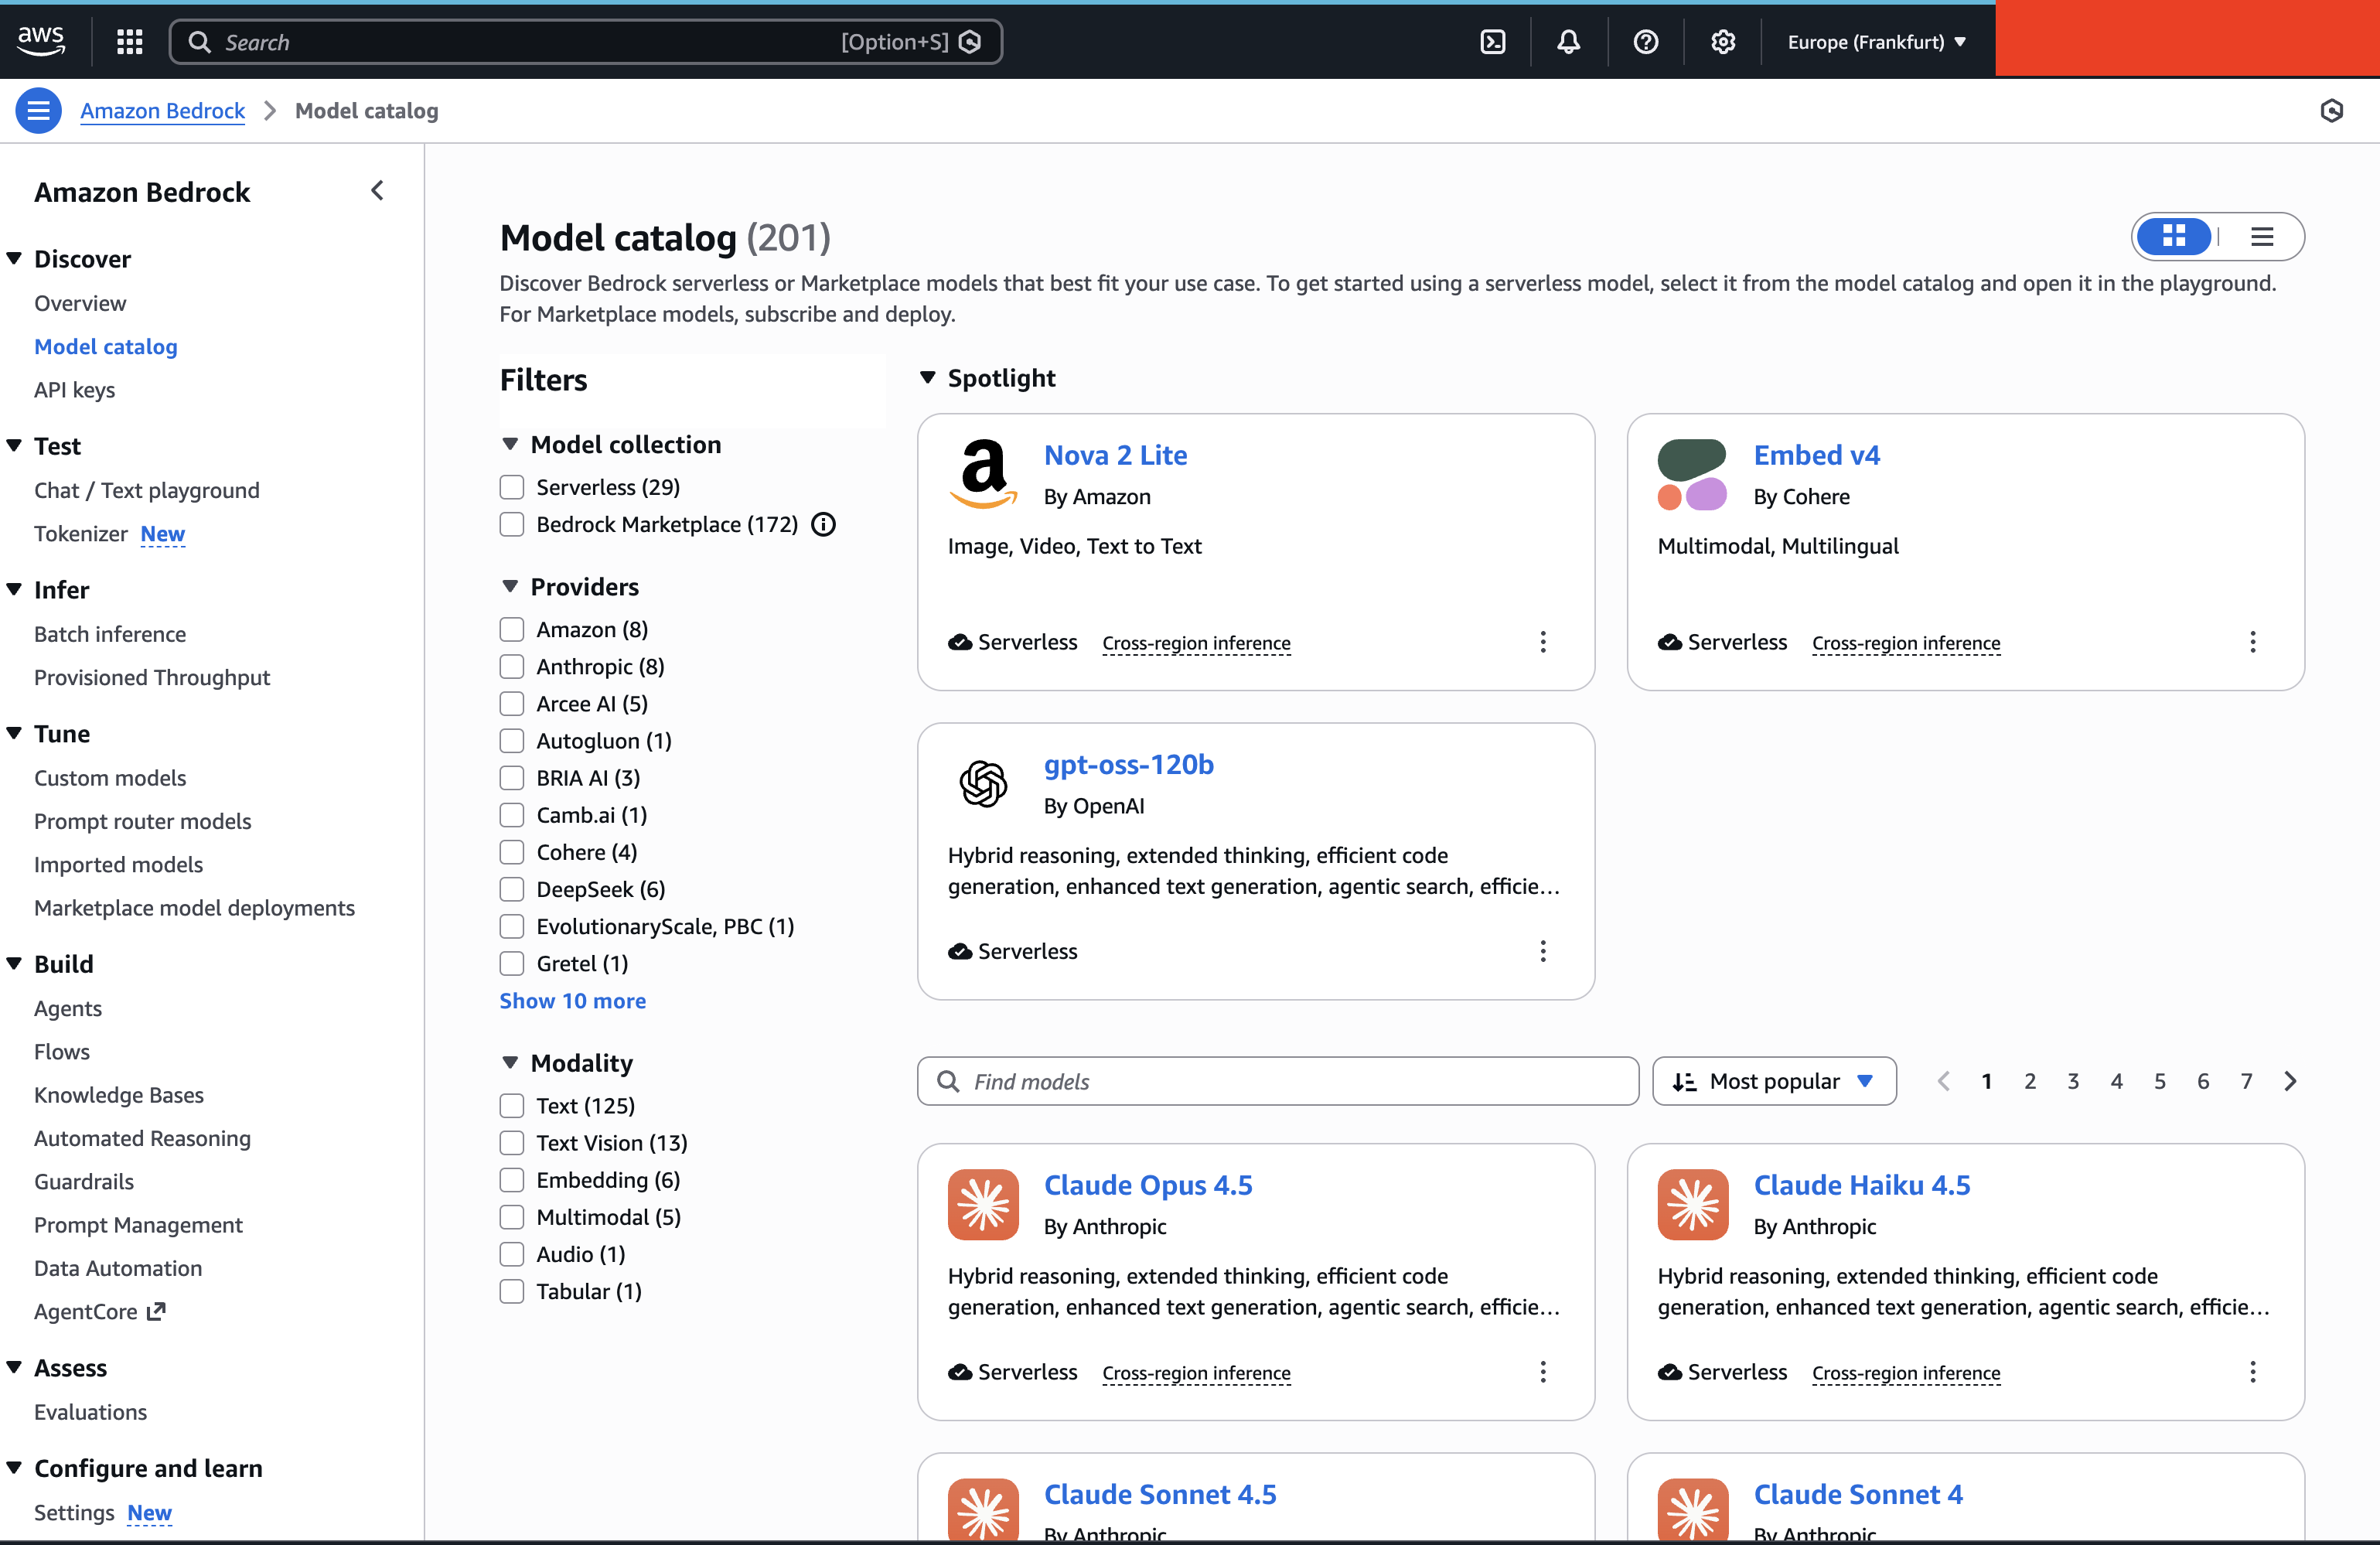The width and height of the screenshot is (2380, 1545).
Task: Enable the Anthropic (8) provider filter
Action: [512, 667]
